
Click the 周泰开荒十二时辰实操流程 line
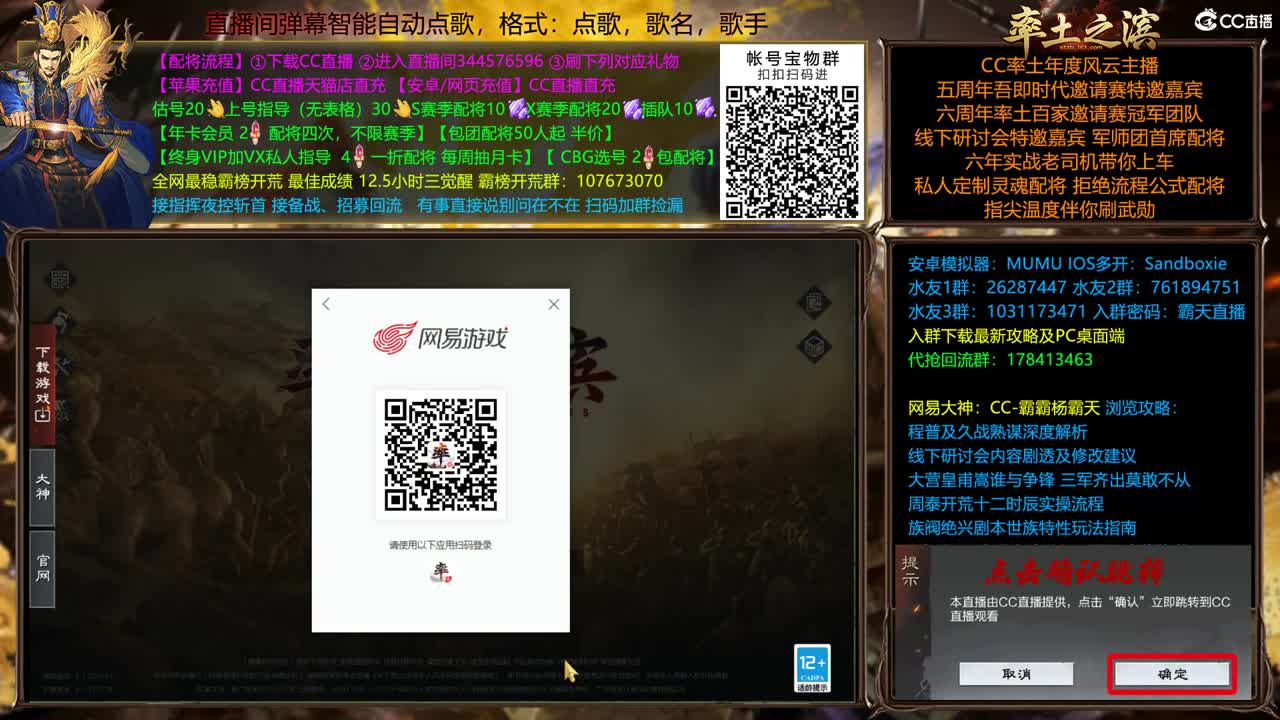tap(1005, 504)
